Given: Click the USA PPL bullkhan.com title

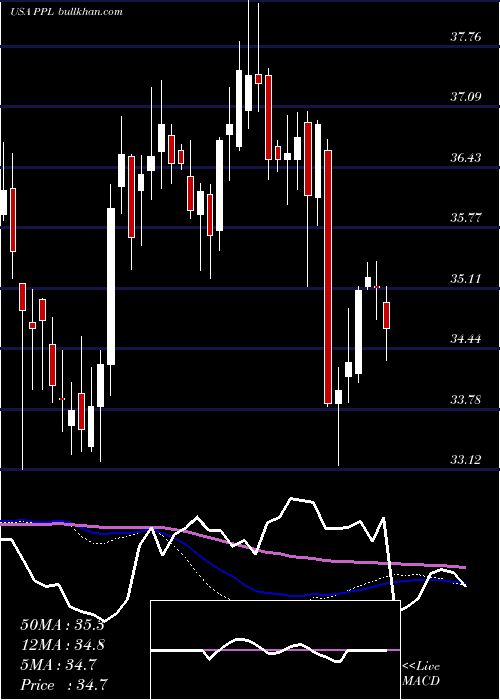Looking at the screenshot, I should click(x=67, y=12).
